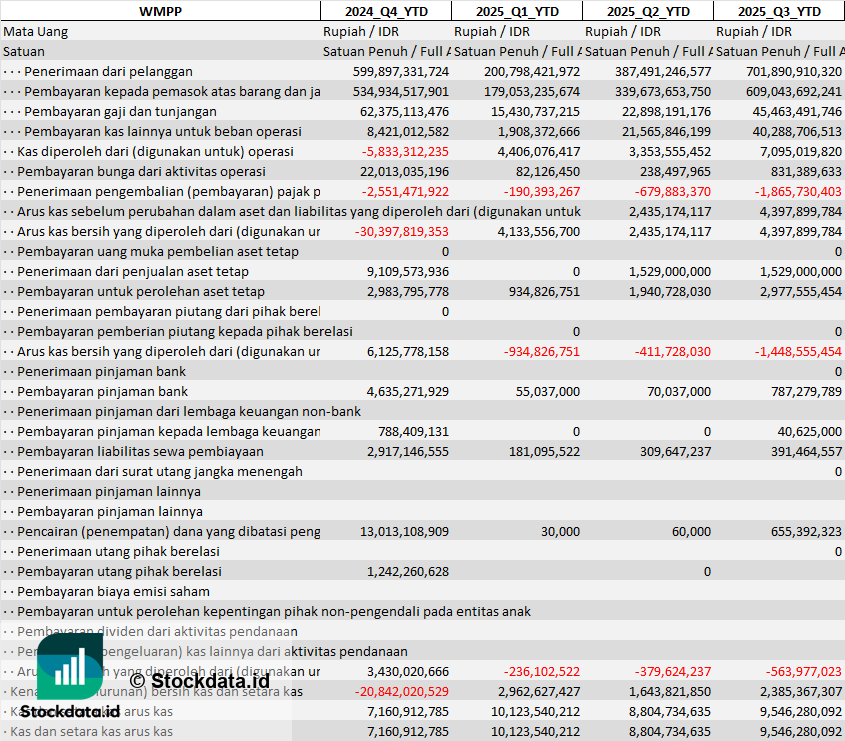Select the Penerimaan pinjaman bank row label
Viewport: 845px width, 741px height.
pos(101,371)
